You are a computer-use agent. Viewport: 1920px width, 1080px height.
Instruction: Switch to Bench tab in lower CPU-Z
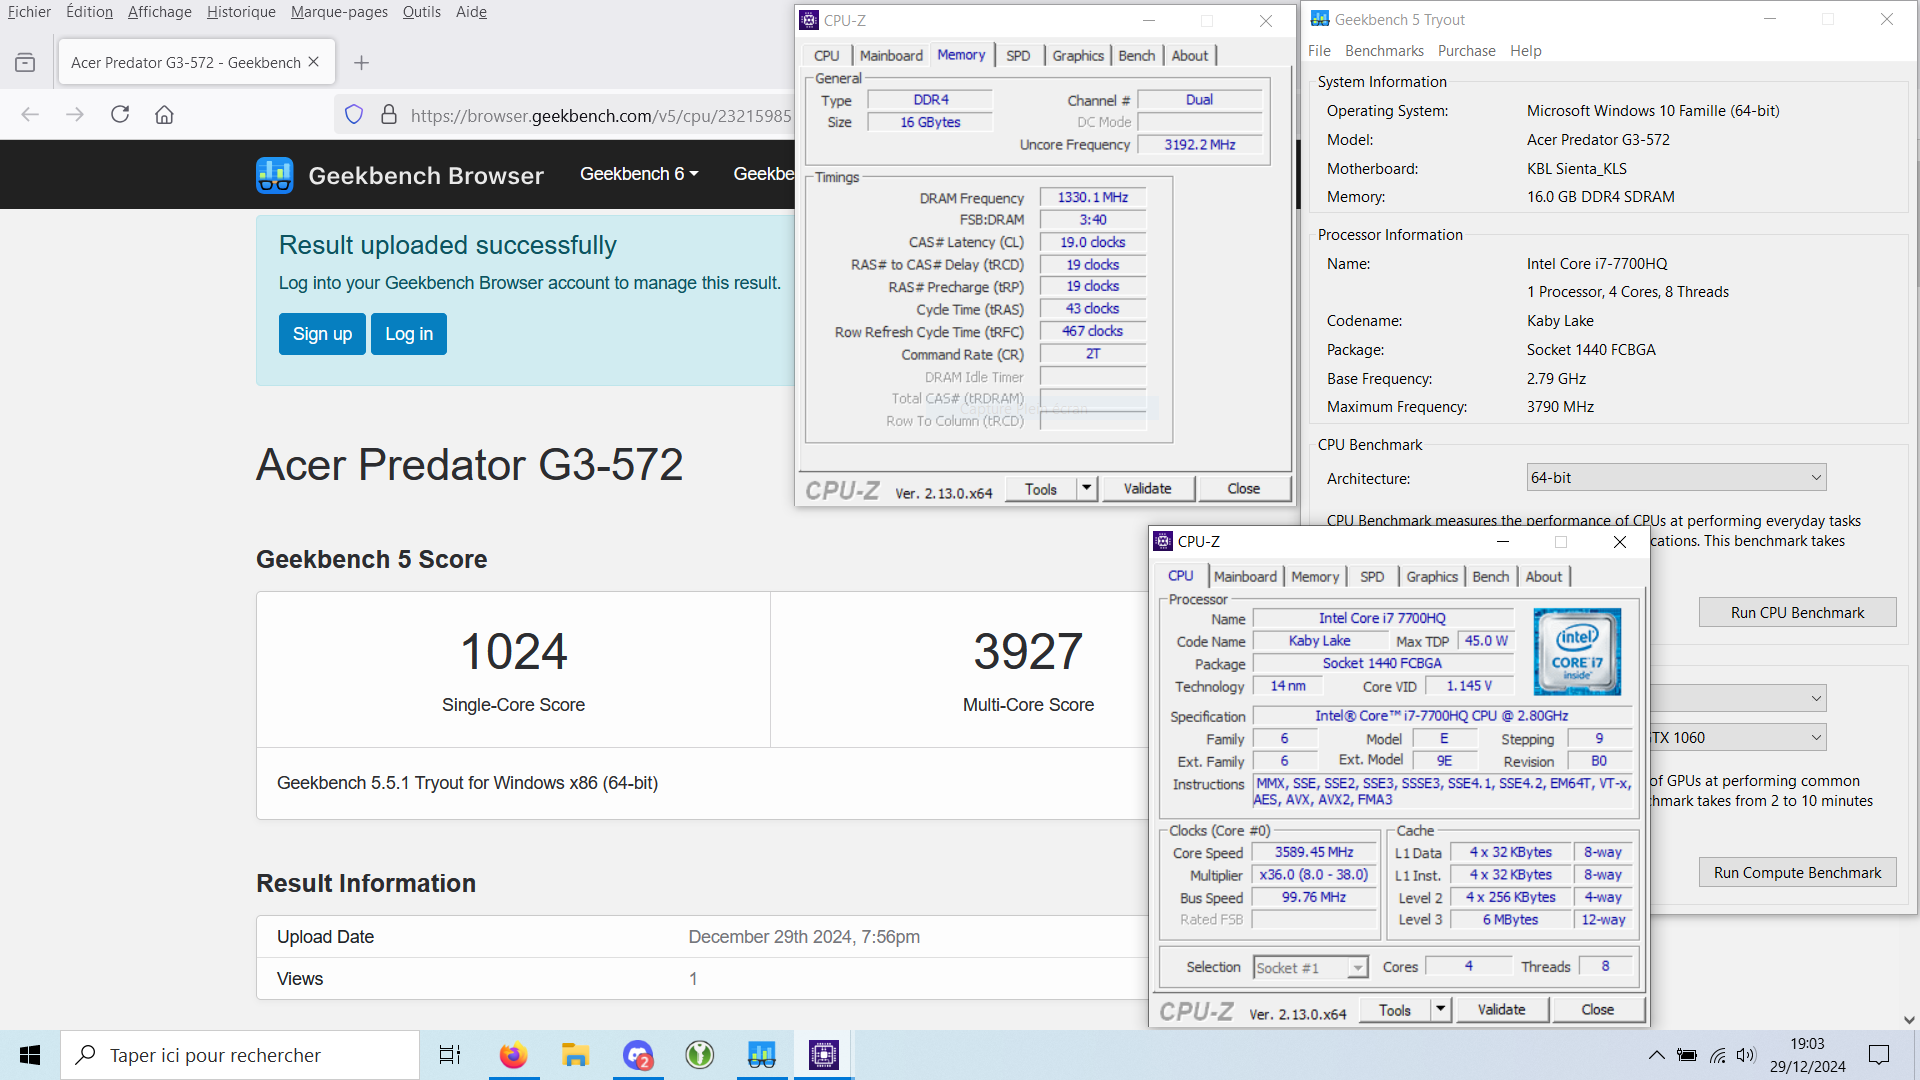(1491, 577)
